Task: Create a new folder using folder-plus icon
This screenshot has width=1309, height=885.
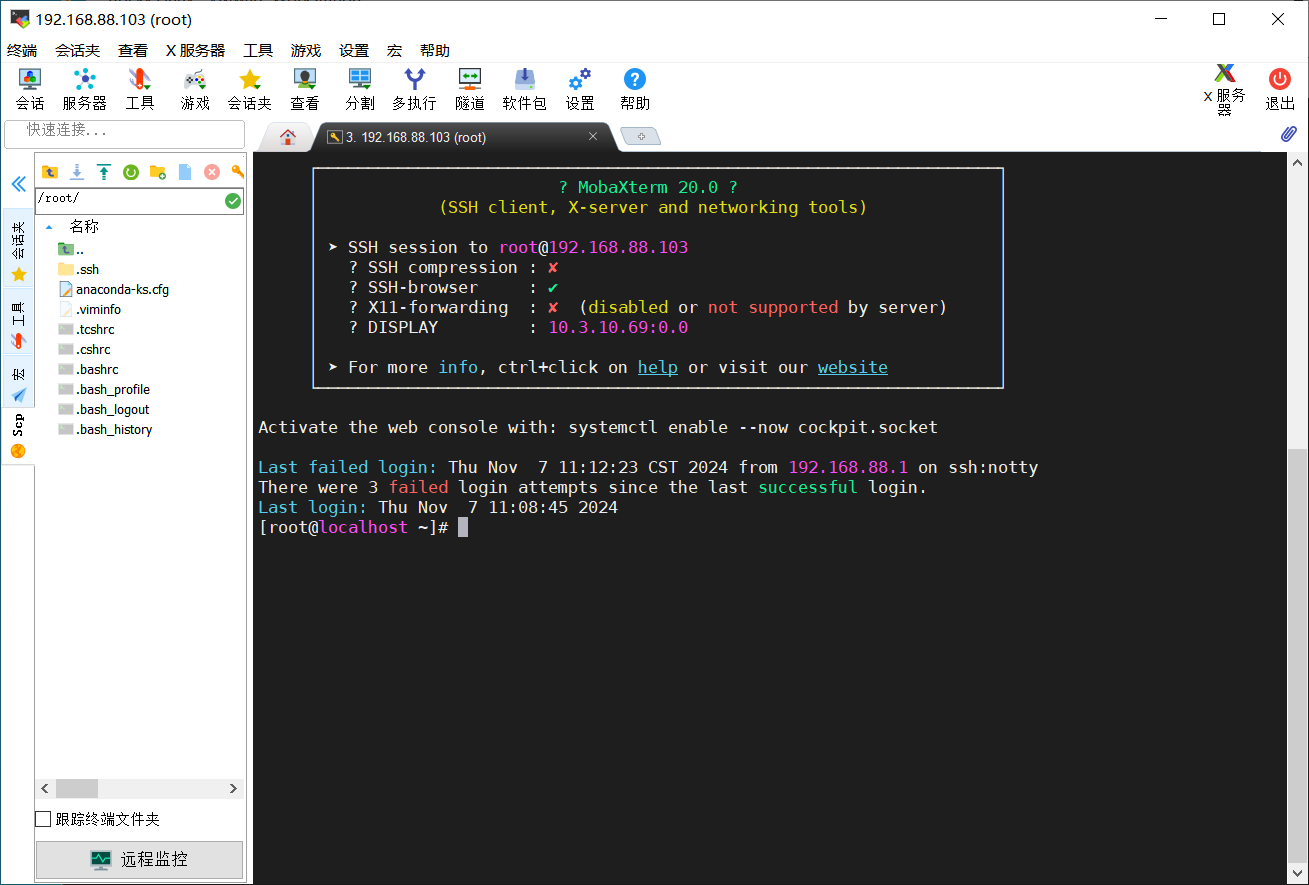Action: coord(157,172)
